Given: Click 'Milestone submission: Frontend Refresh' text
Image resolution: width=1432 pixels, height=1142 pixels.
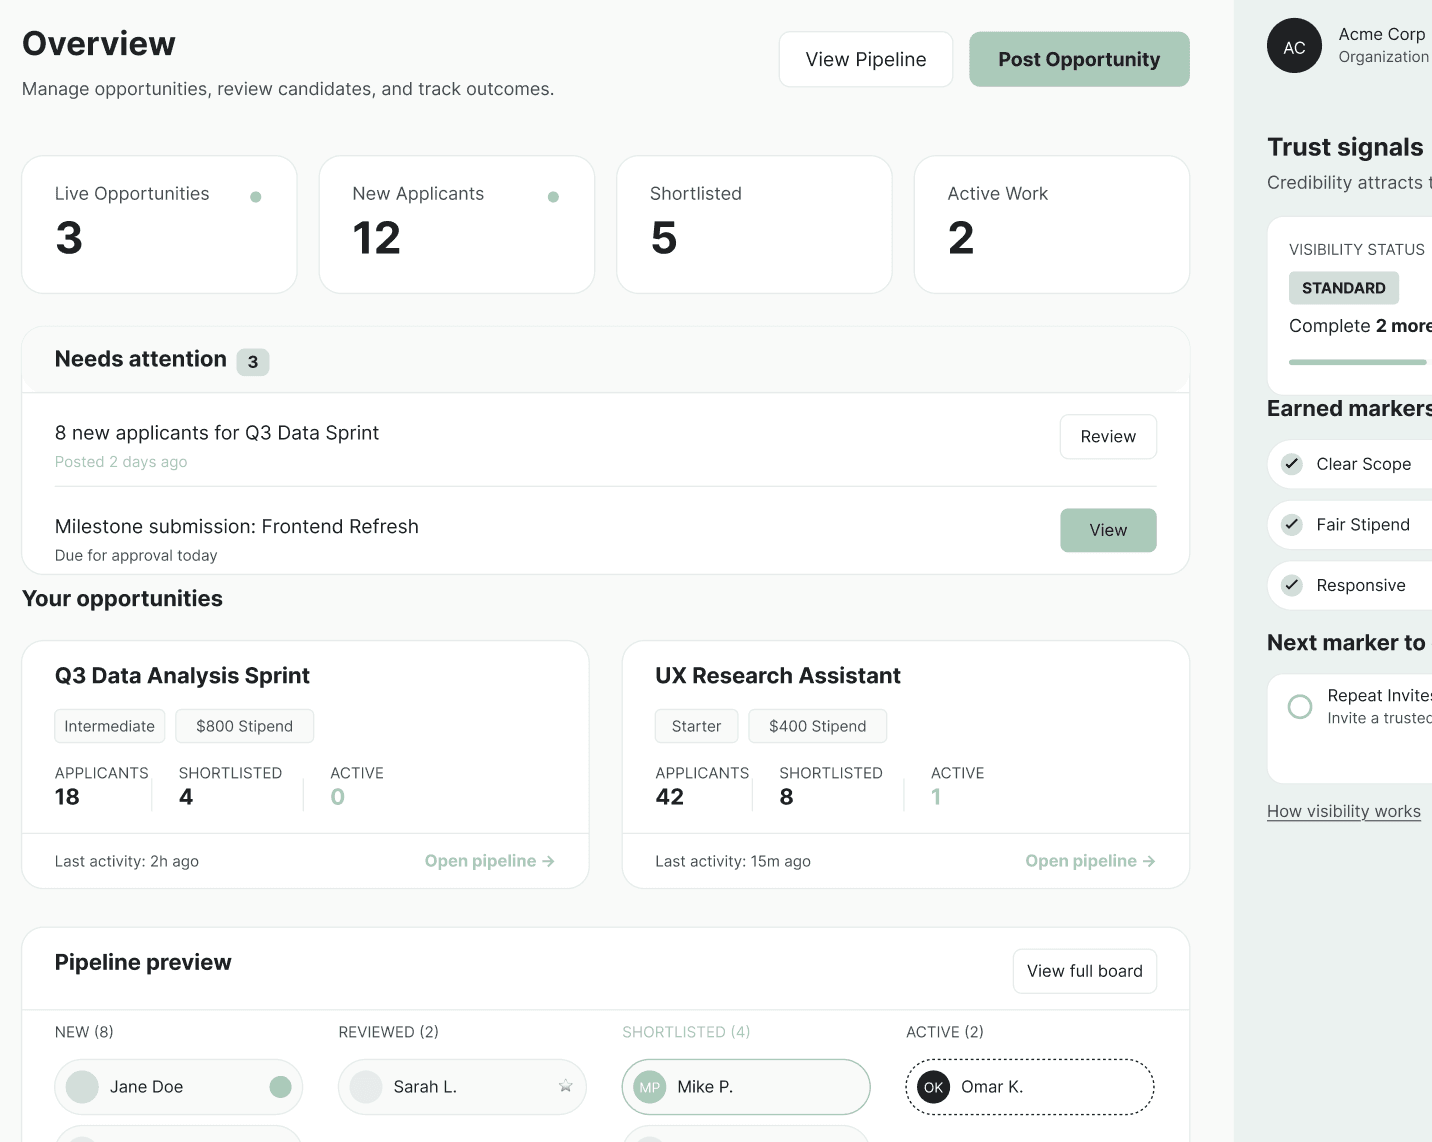Looking at the screenshot, I should tap(237, 527).
